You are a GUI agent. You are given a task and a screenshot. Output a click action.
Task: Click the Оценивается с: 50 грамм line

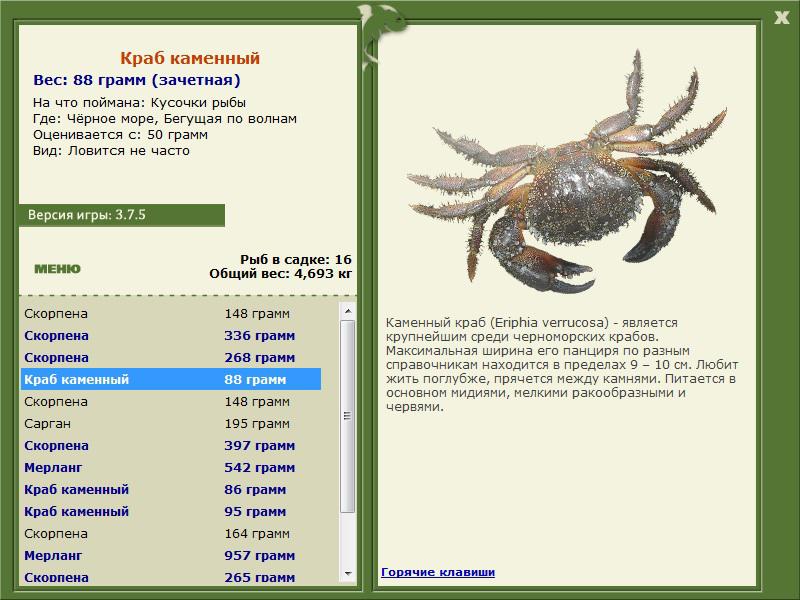pyautogui.click(x=120, y=135)
